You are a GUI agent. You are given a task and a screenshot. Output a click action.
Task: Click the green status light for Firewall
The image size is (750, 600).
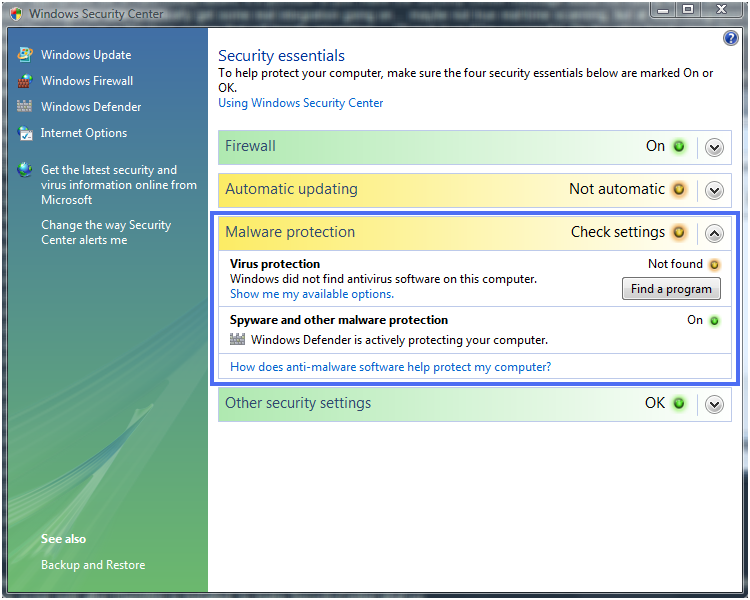point(679,146)
